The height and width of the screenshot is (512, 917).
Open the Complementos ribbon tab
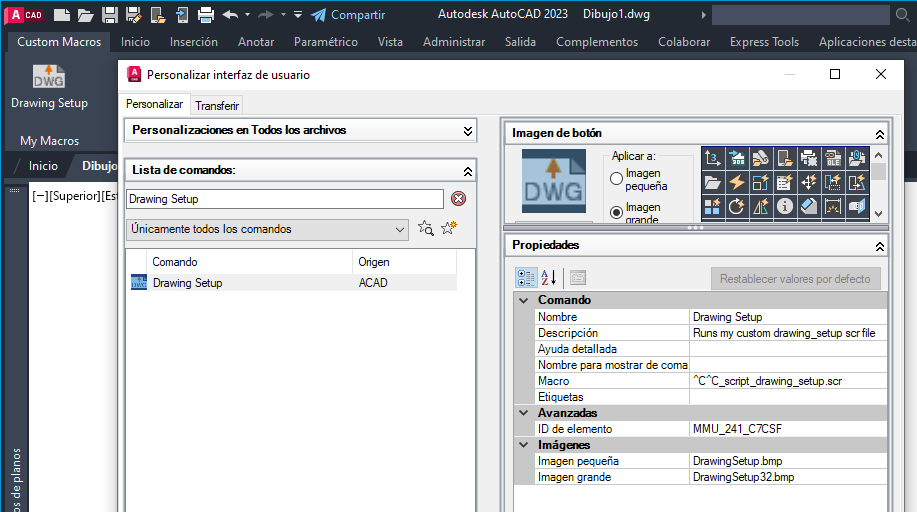click(597, 42)
